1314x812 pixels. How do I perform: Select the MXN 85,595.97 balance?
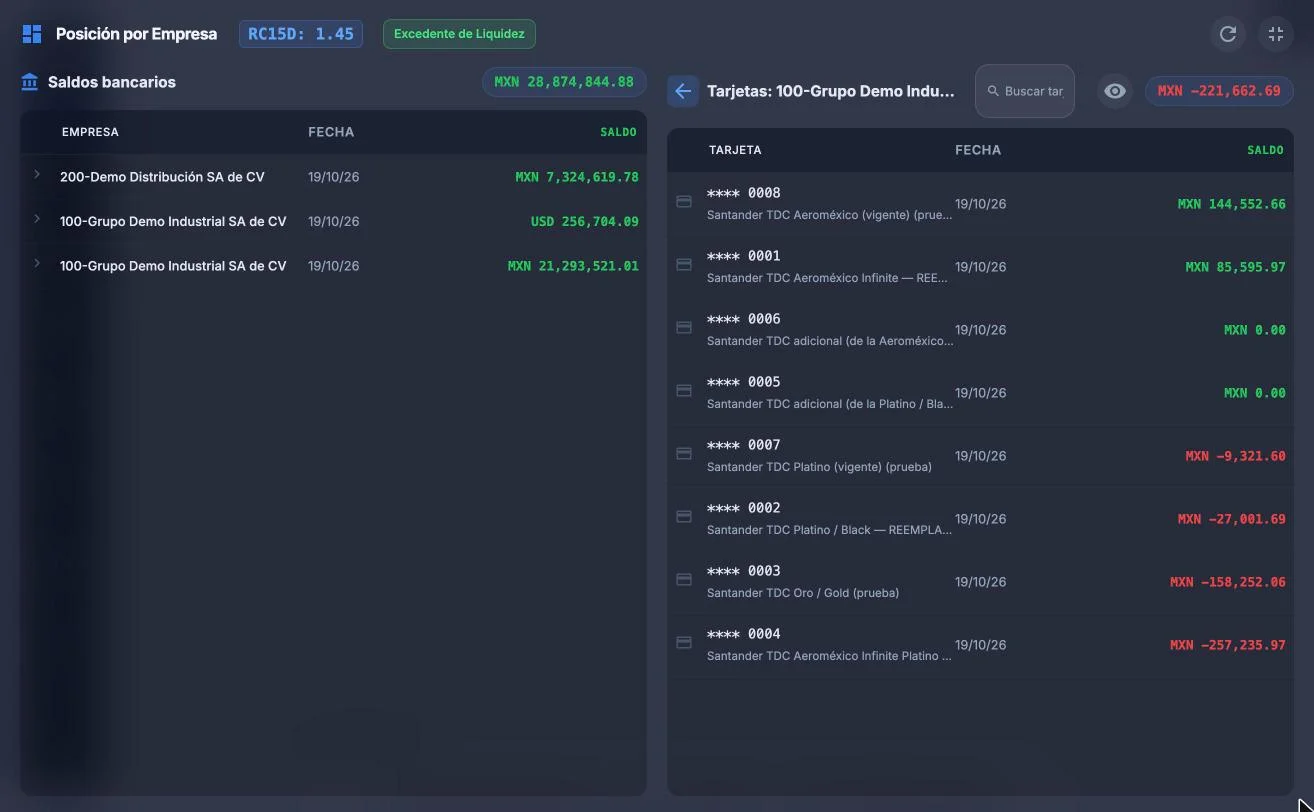1235,267
